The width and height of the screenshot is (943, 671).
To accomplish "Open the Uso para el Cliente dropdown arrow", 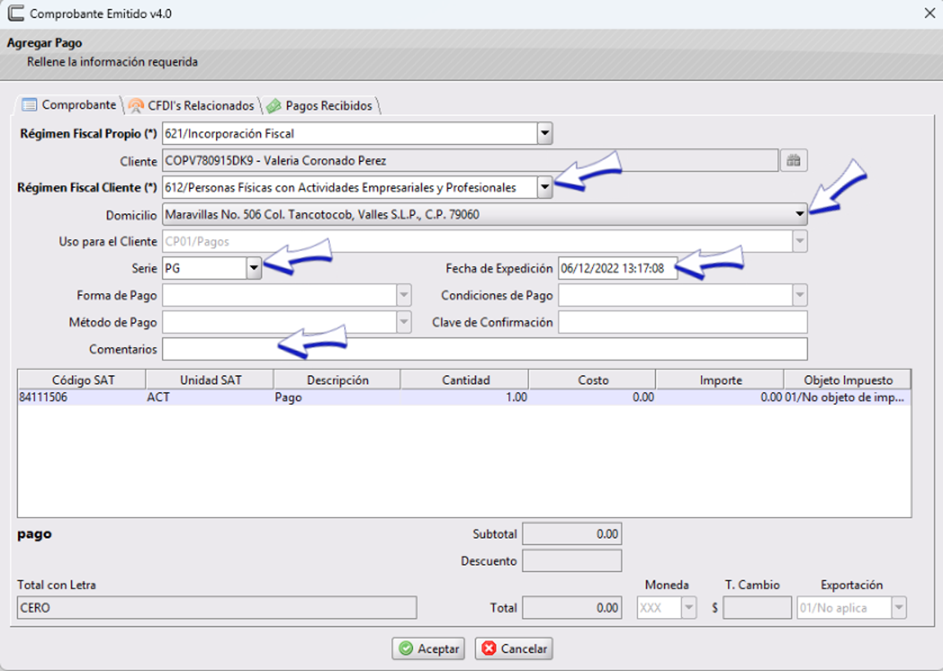I will click(x=800, y=241).
